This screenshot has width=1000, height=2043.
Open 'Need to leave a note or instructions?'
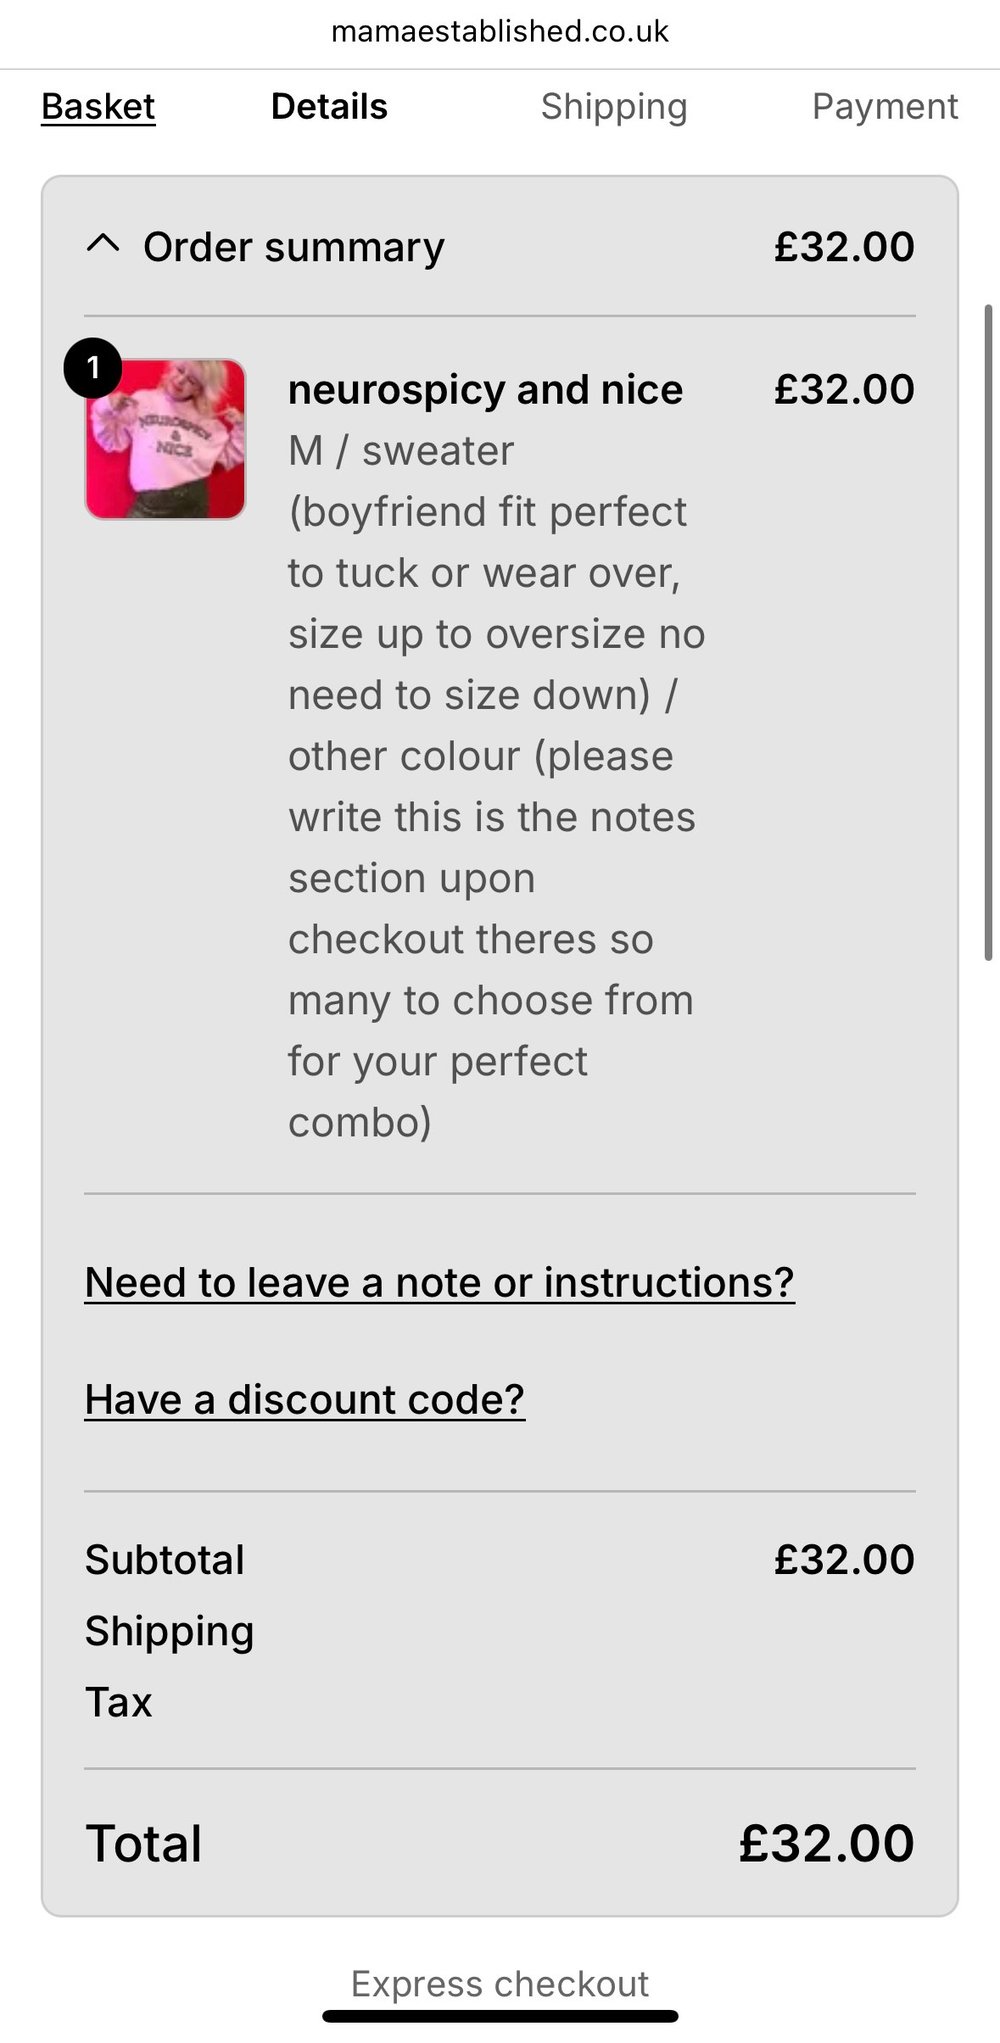click(439, 1283)
